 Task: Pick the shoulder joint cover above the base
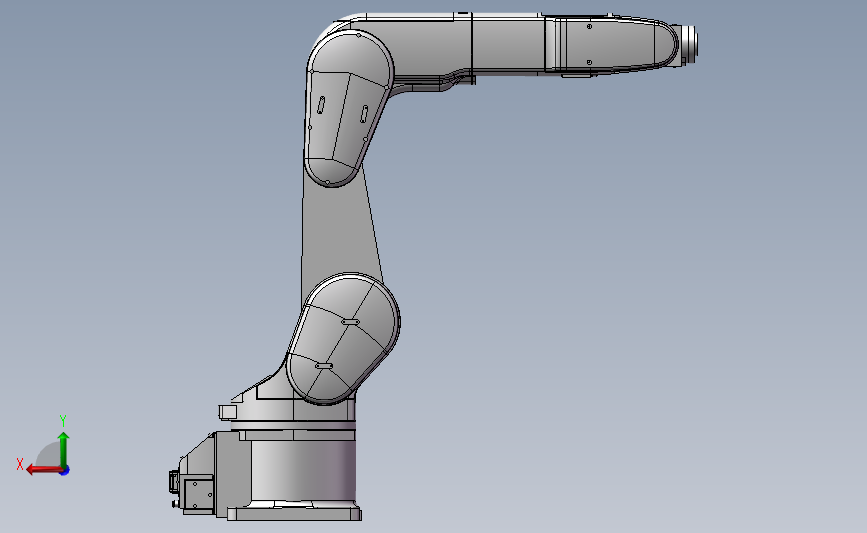(343, 338)
